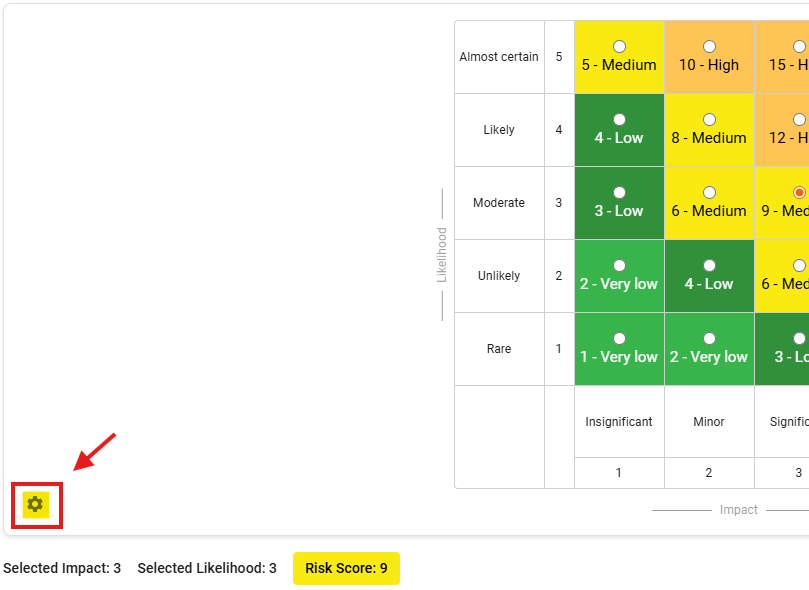Choose "6 - Medium" in the Moderate row
The width and height of the screenshot is (809, 590).
[x=709, y=192]
